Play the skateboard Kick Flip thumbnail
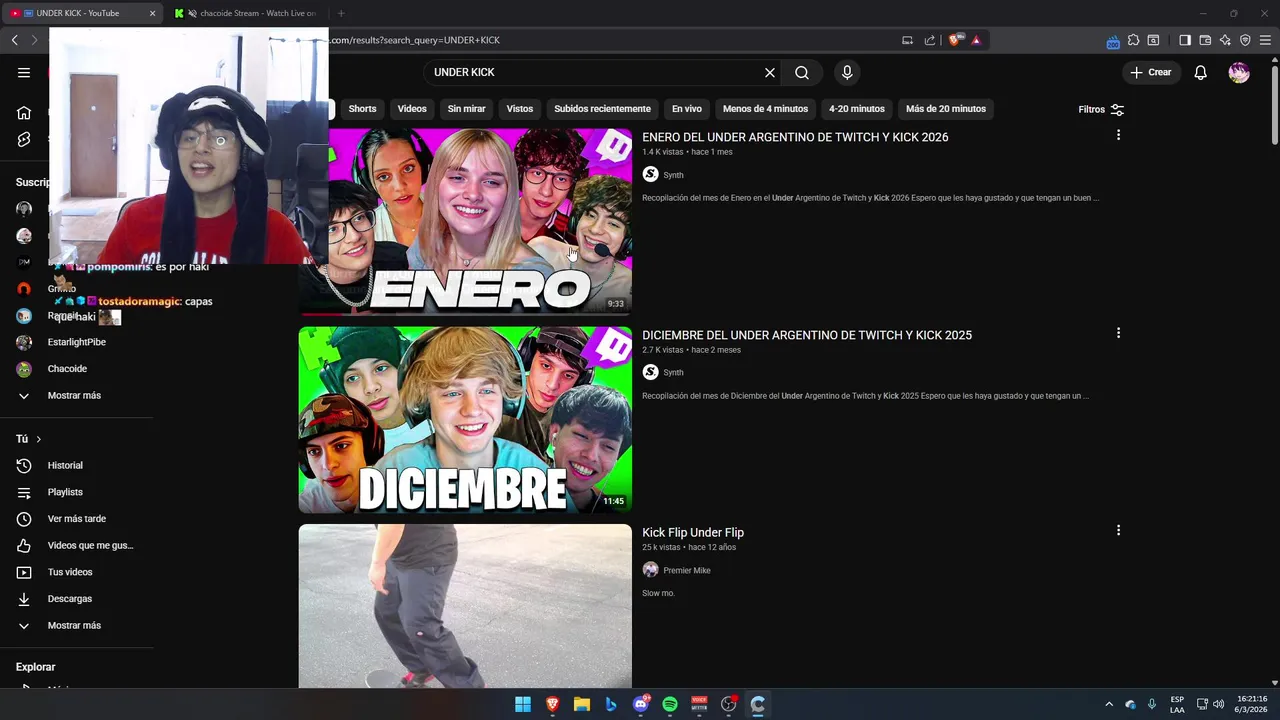 (x=465, y=606)
